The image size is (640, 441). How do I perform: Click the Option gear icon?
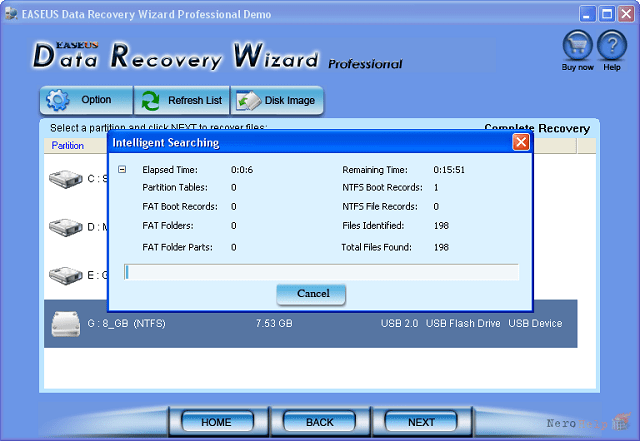point(58,101)
